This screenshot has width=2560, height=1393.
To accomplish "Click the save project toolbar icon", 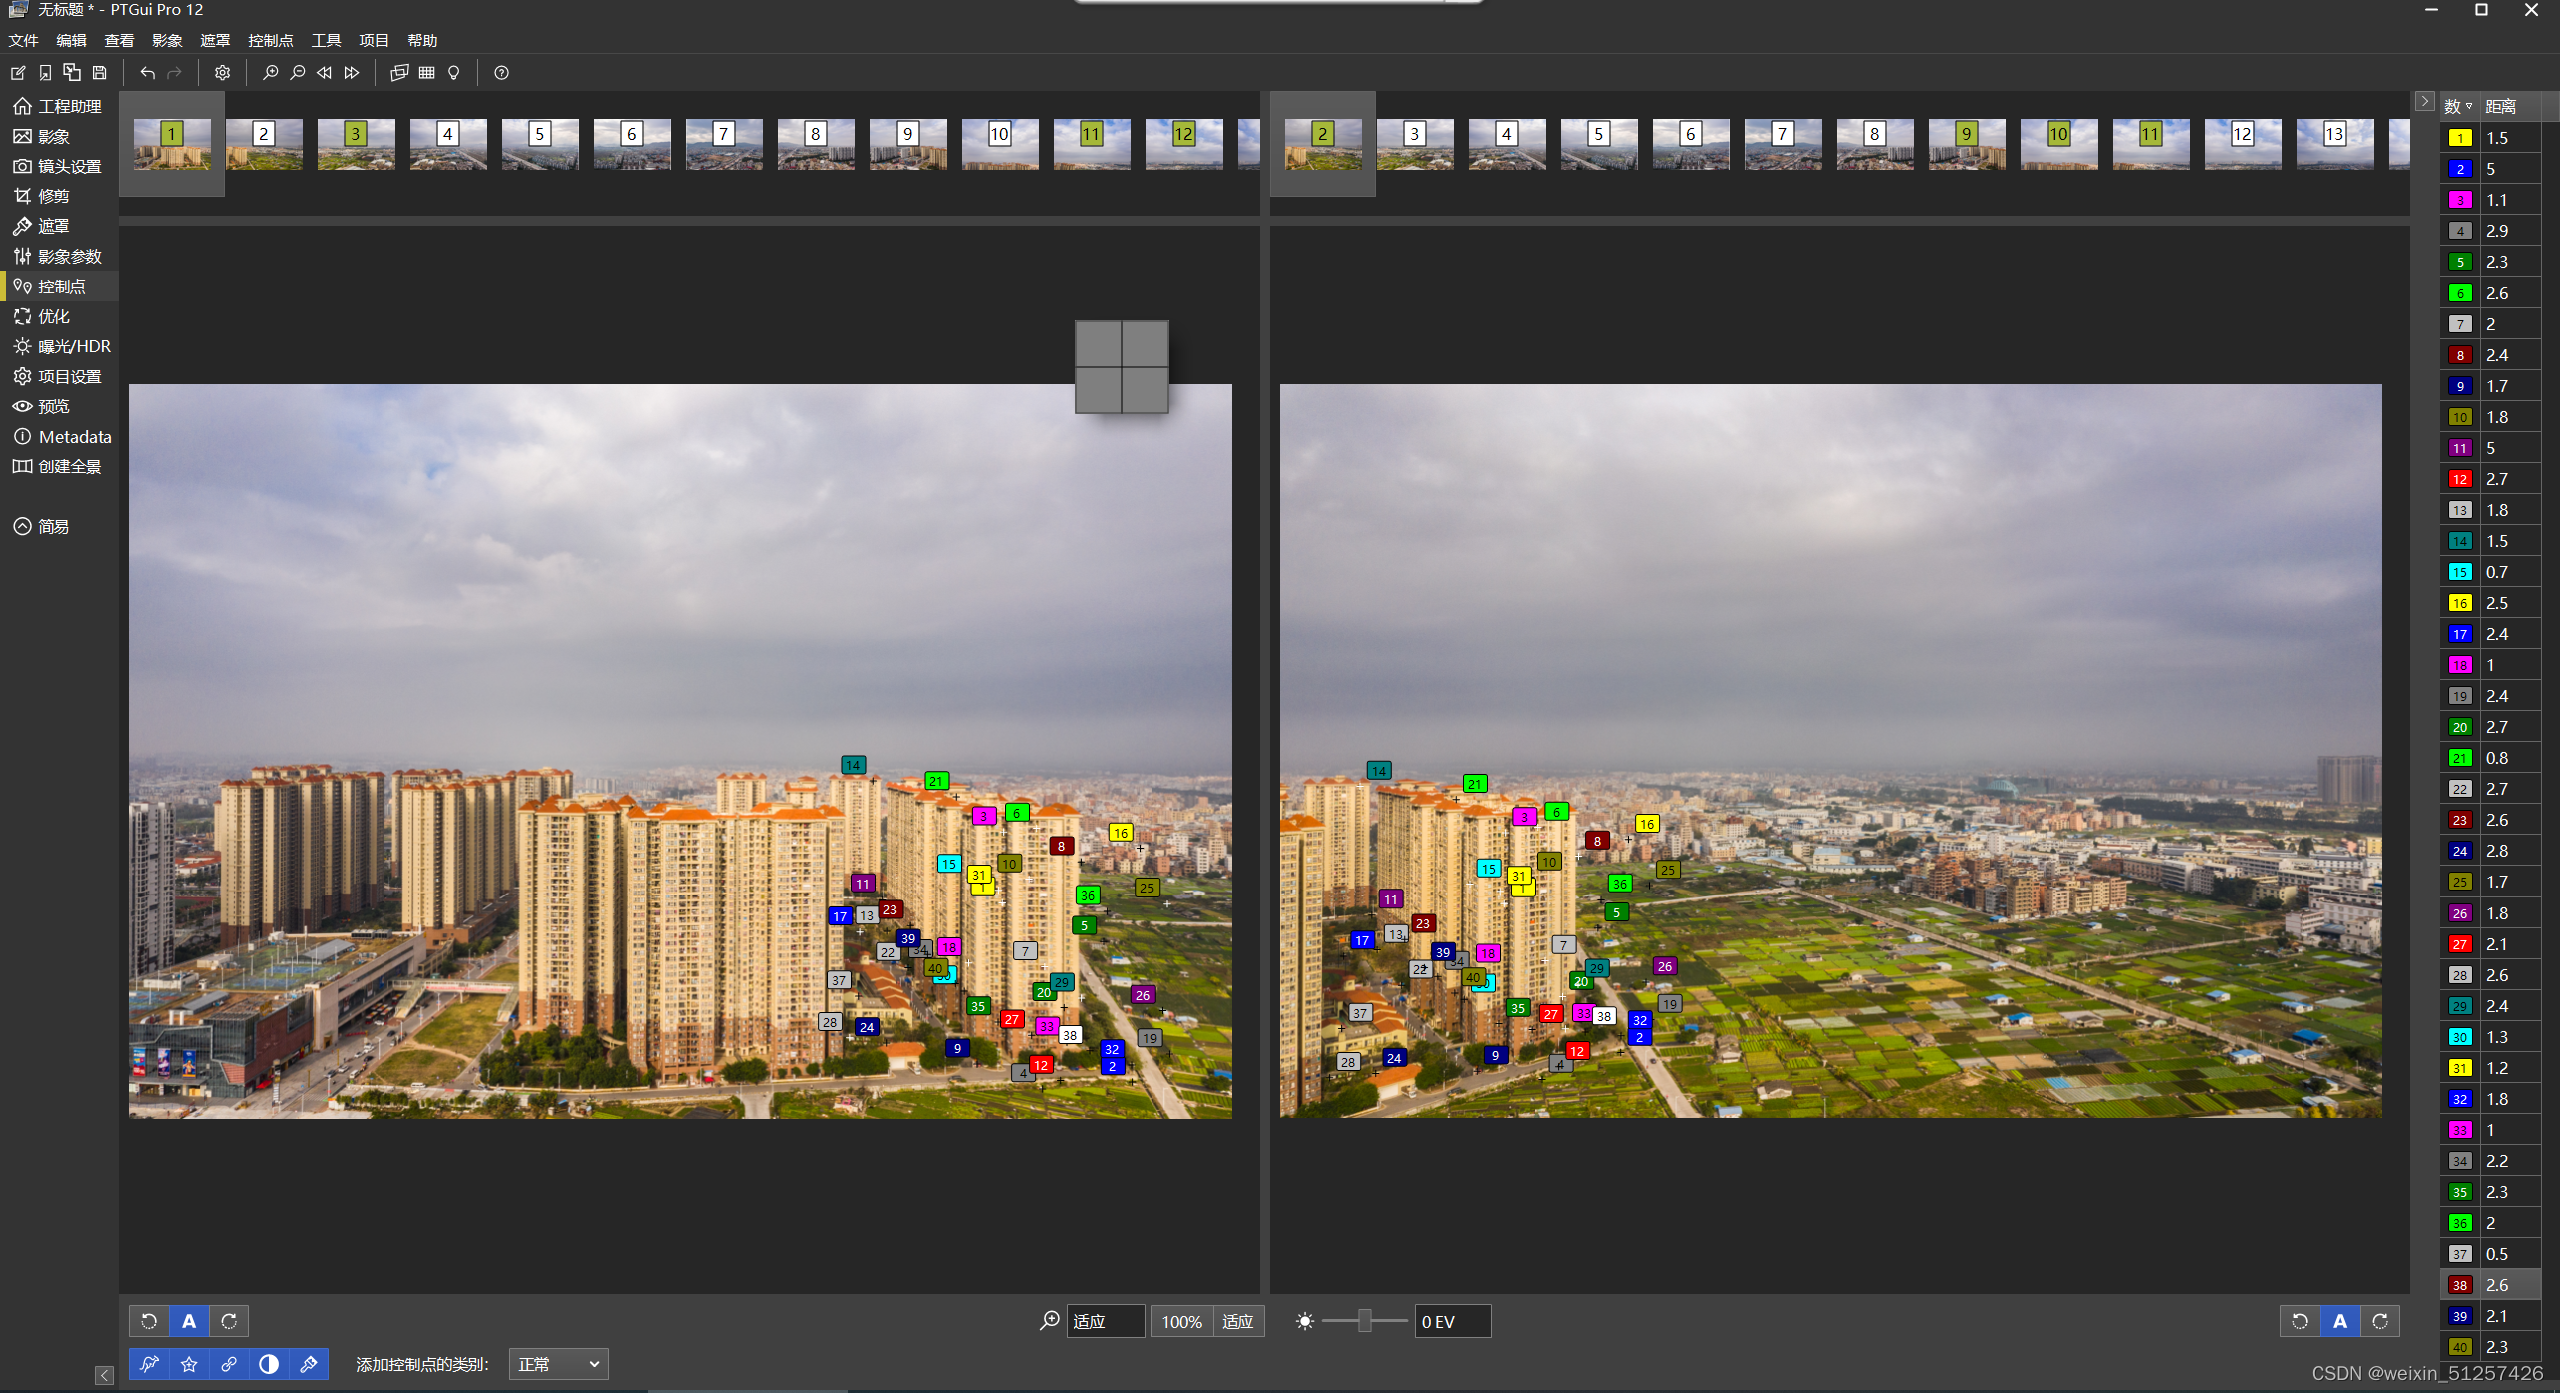I will (99, 72).
